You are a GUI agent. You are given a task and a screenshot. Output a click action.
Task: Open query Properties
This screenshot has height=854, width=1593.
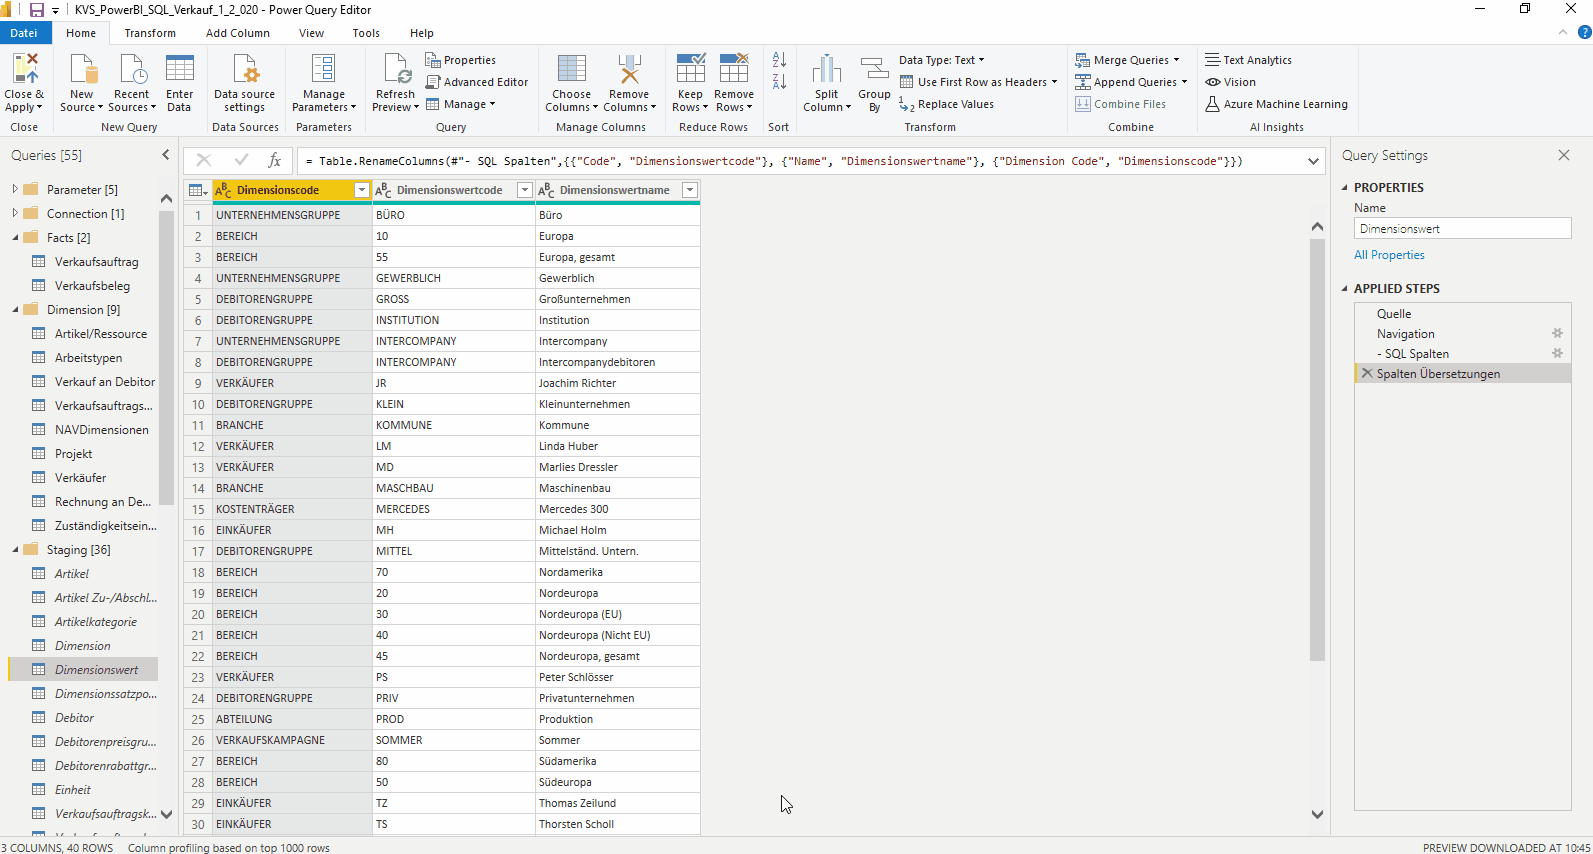click(x=461, y=60)
